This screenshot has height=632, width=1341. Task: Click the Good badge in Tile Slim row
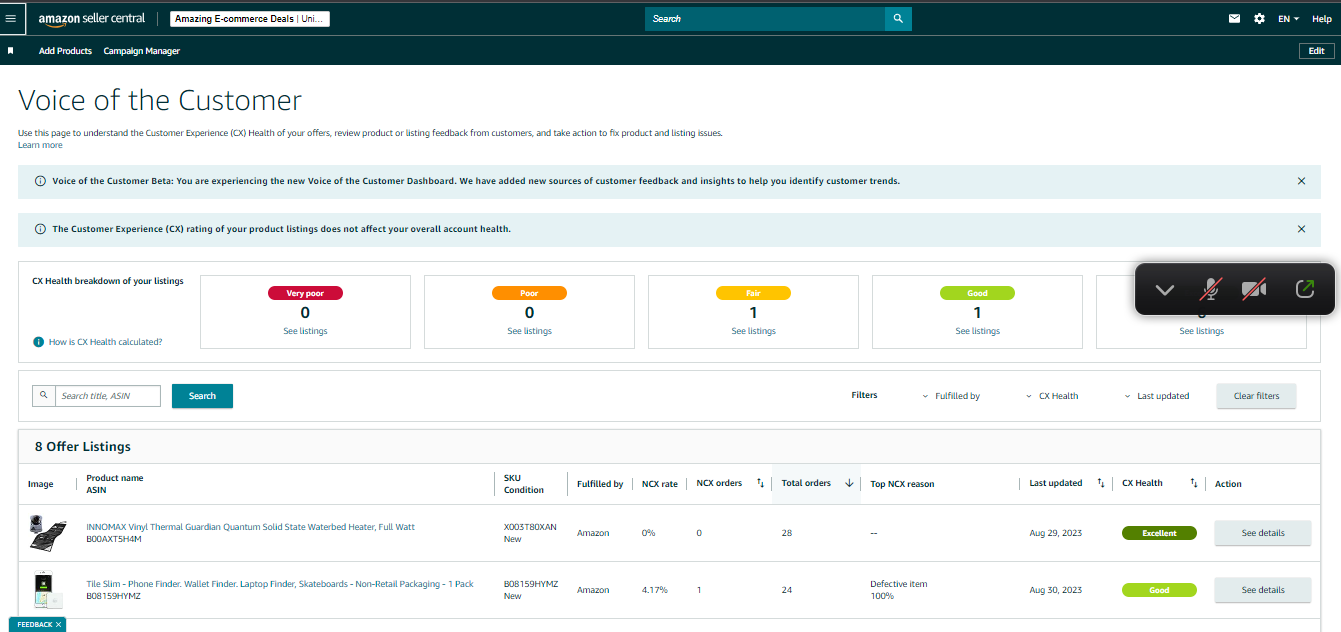(x=1159, y=590)
